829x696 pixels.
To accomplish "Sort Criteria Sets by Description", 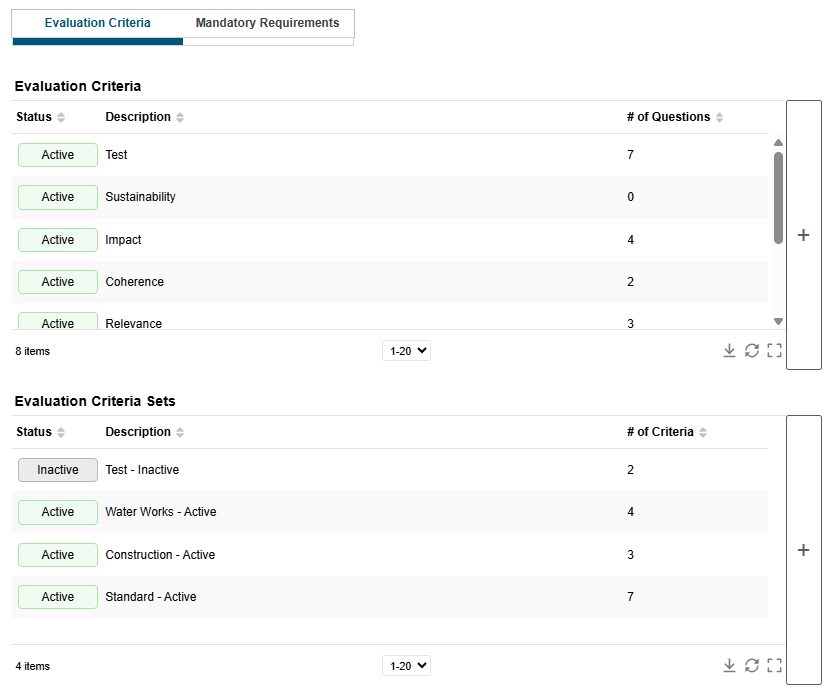I will click(x=180, y=432).
